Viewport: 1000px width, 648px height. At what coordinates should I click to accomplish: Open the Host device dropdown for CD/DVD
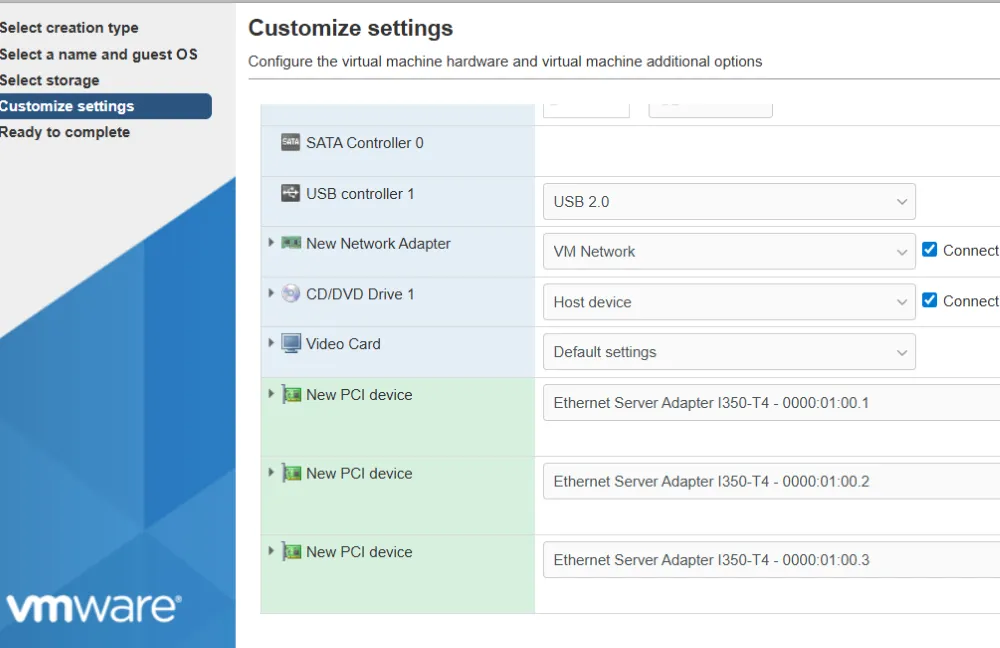click(729, 302)
